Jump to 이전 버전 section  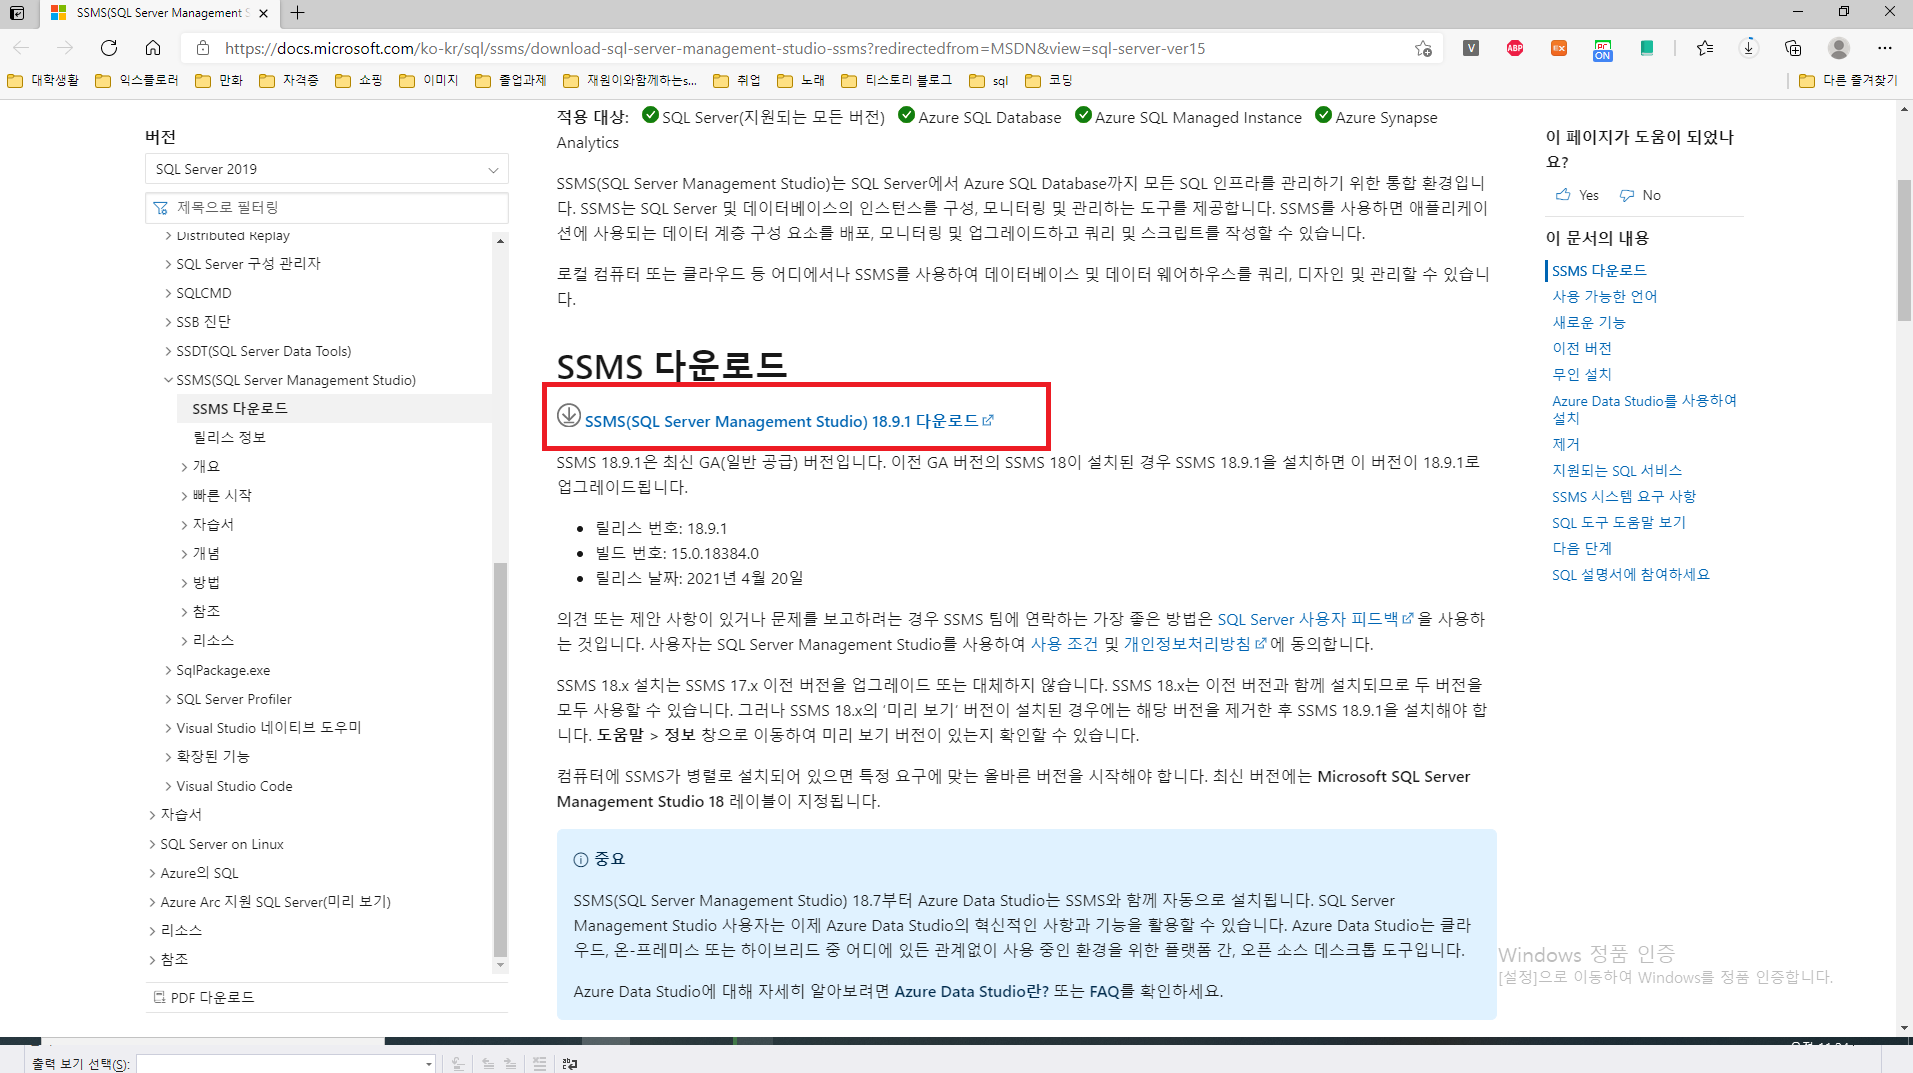(x=1582, y=348)
